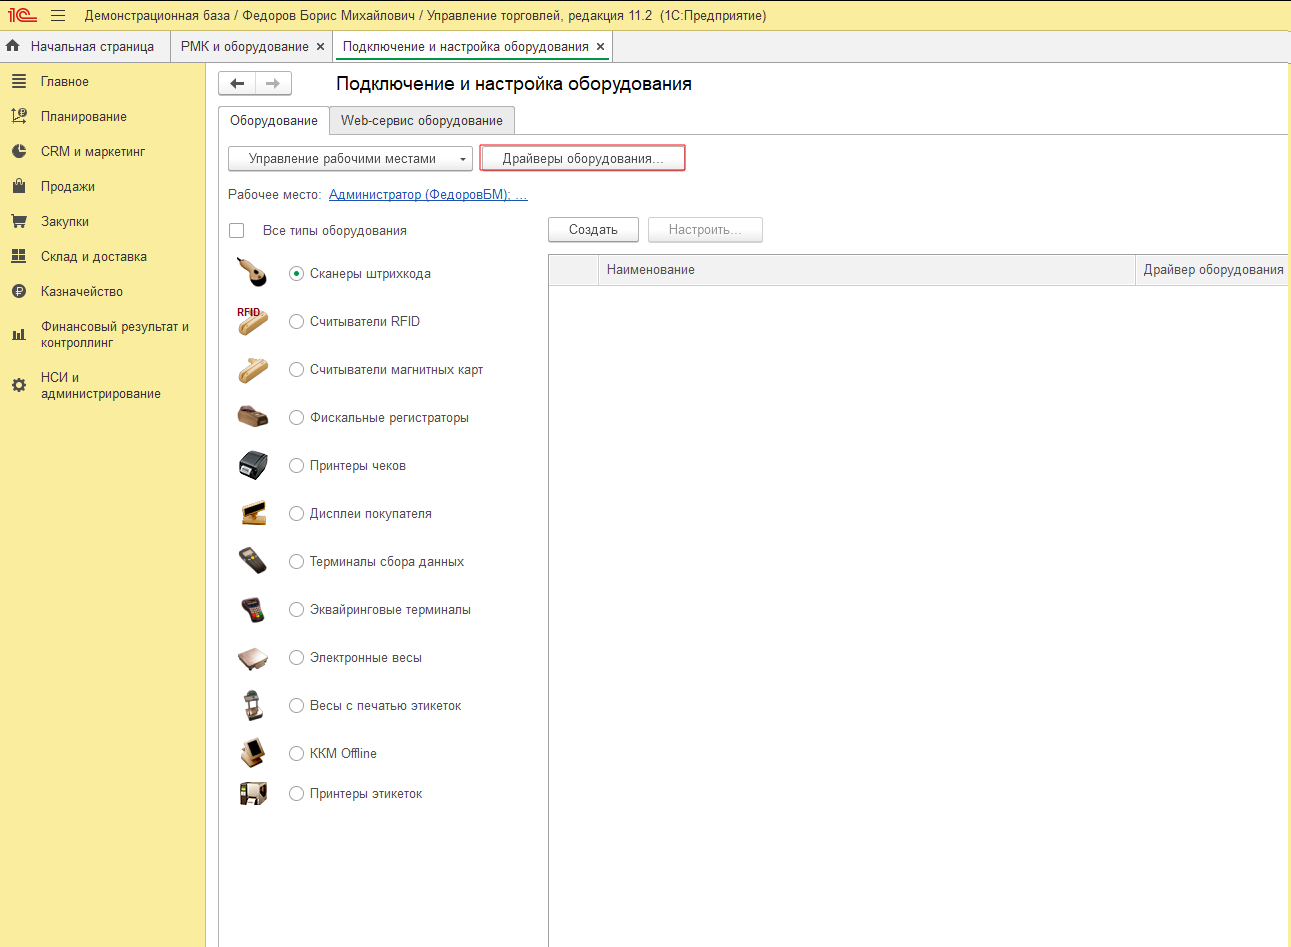Switch to Web-сервис оборудование tab
The height and width of the screenshot is (947, 1291).
tap(422, 121)
